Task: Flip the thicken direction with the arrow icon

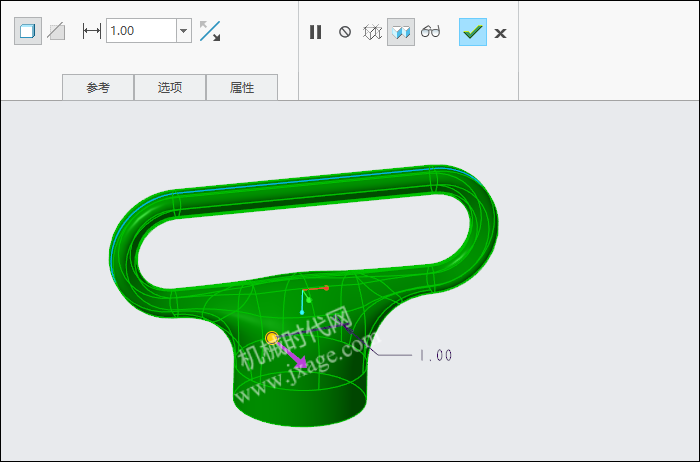Action: [x=210, y=31]
